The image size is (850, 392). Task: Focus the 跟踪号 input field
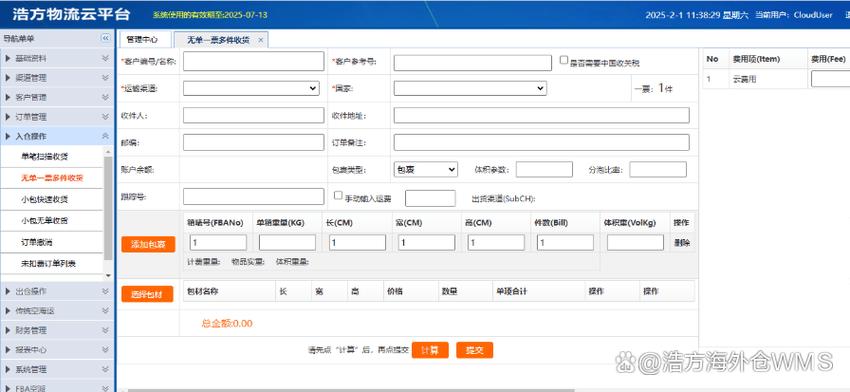[254, 197]
